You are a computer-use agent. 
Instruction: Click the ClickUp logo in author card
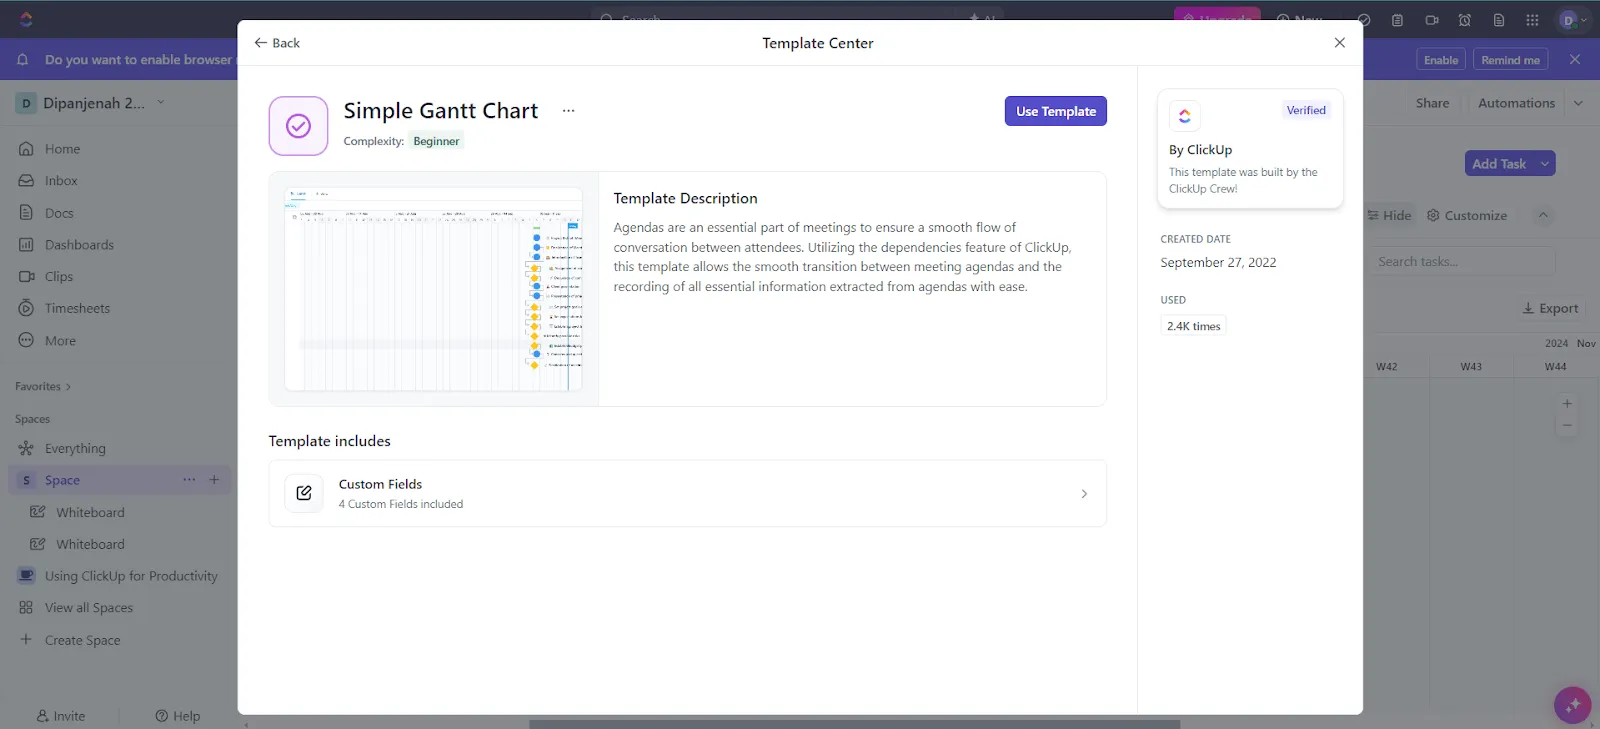[1185, 116]
